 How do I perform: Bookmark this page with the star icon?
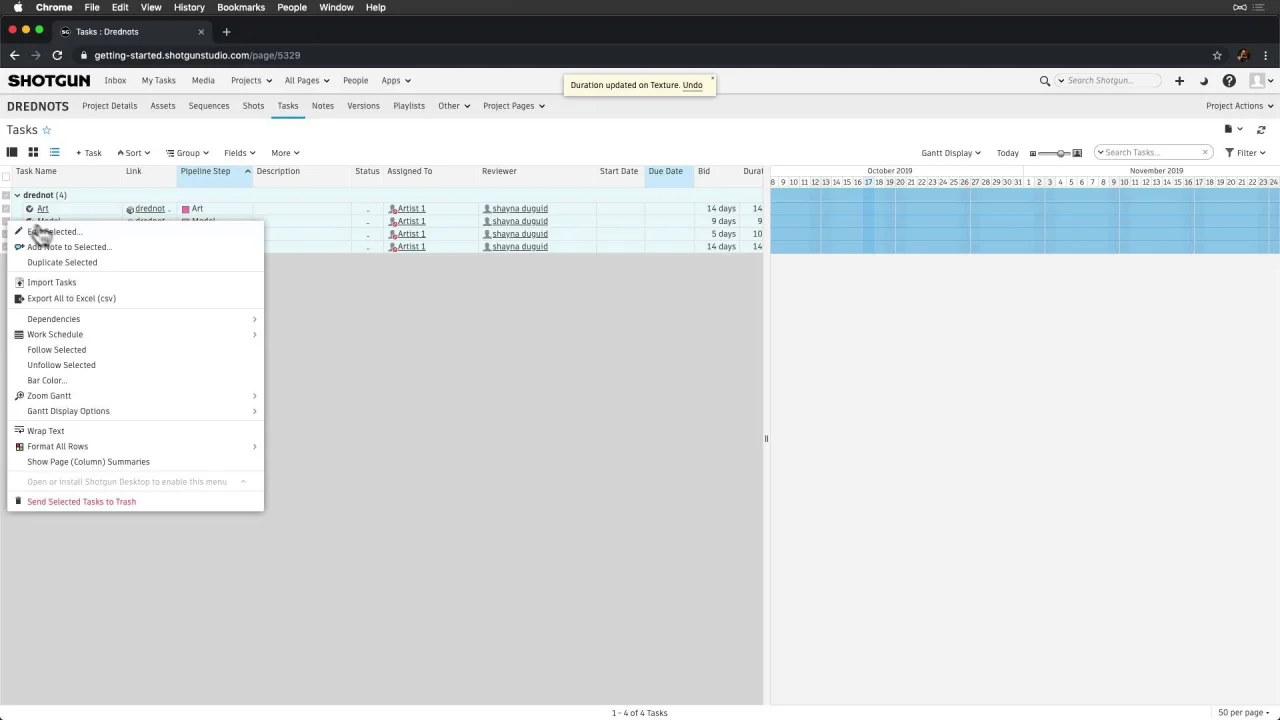[1217, 55]
